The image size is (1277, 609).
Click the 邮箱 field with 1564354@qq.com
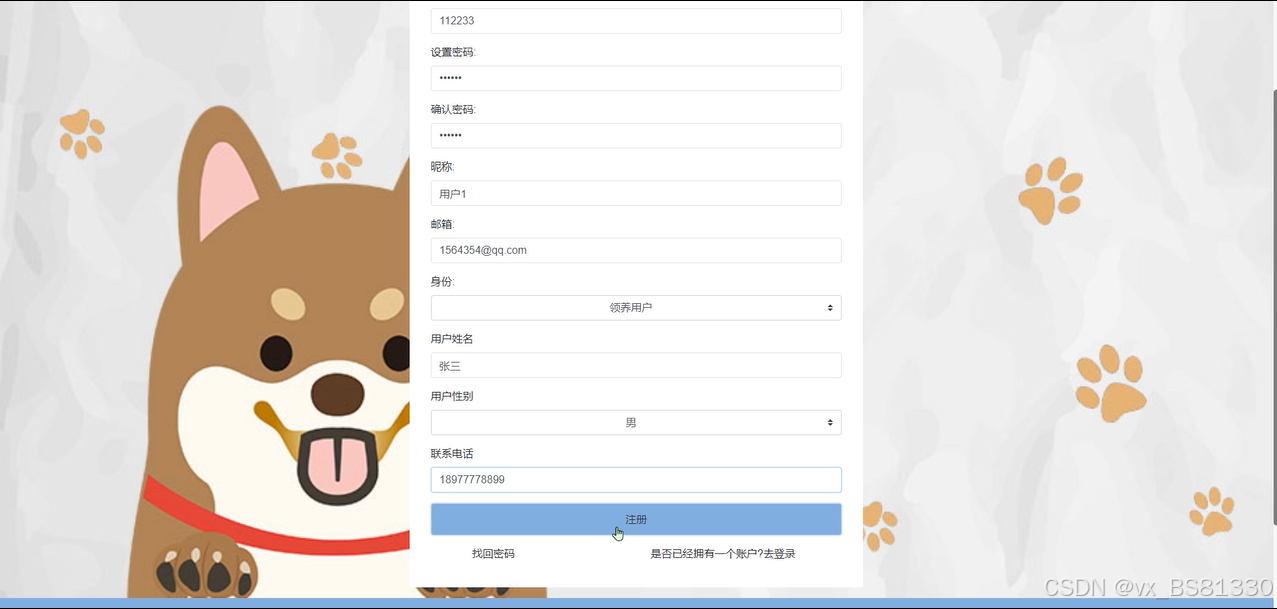[636, 250]
